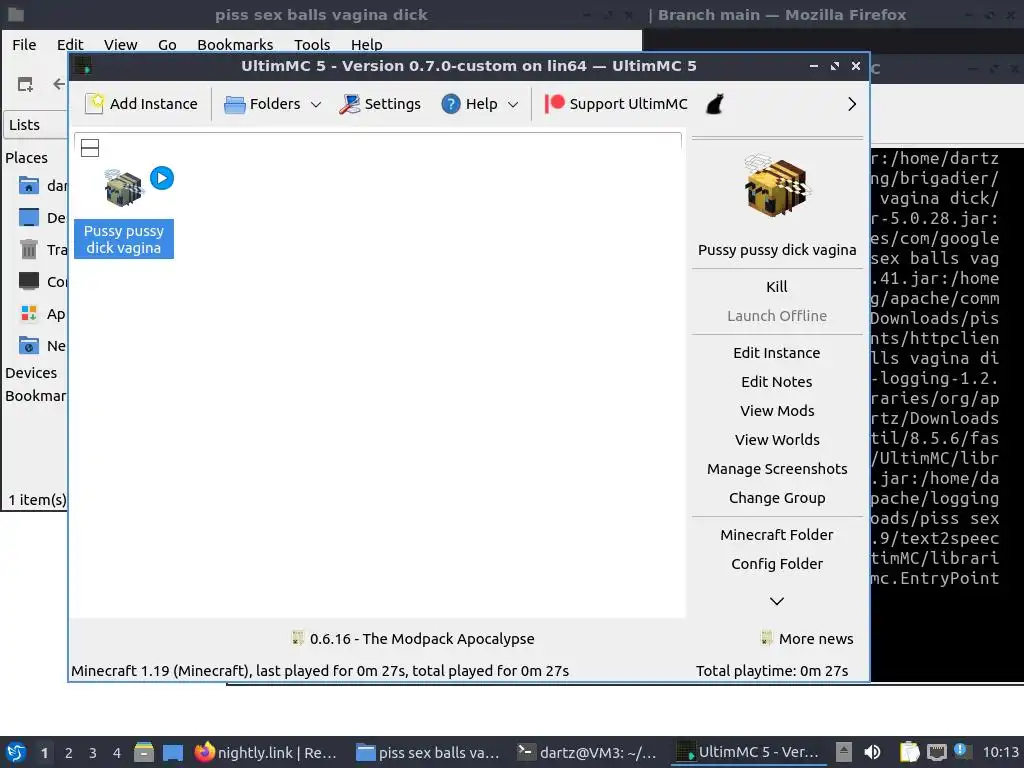Click the new tab icon in file manager
Screen dimensions: 1024x768
pos(25,84)
